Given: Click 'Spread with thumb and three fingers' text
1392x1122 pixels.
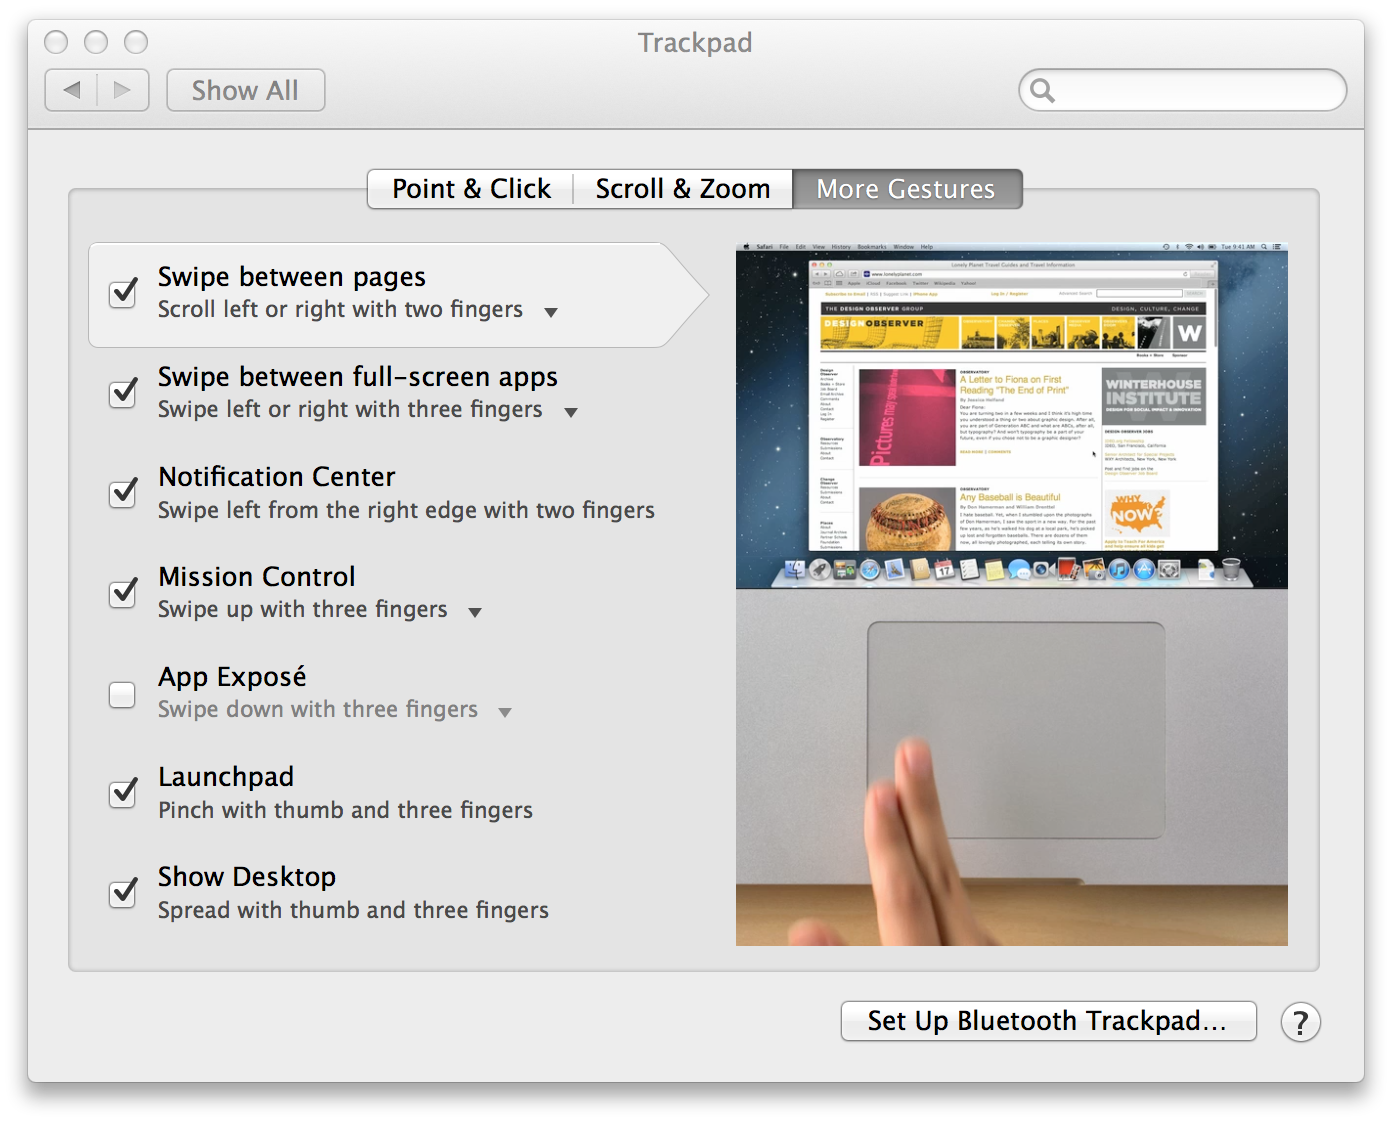Looking at the screenshot, I should coord(353,910).
